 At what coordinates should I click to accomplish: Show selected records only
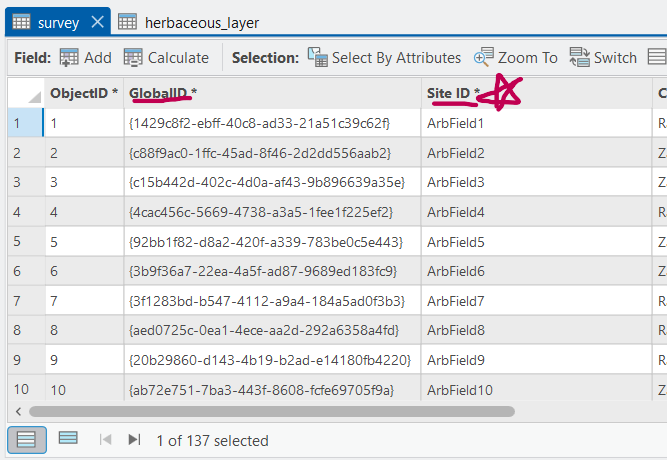point(68,439)
